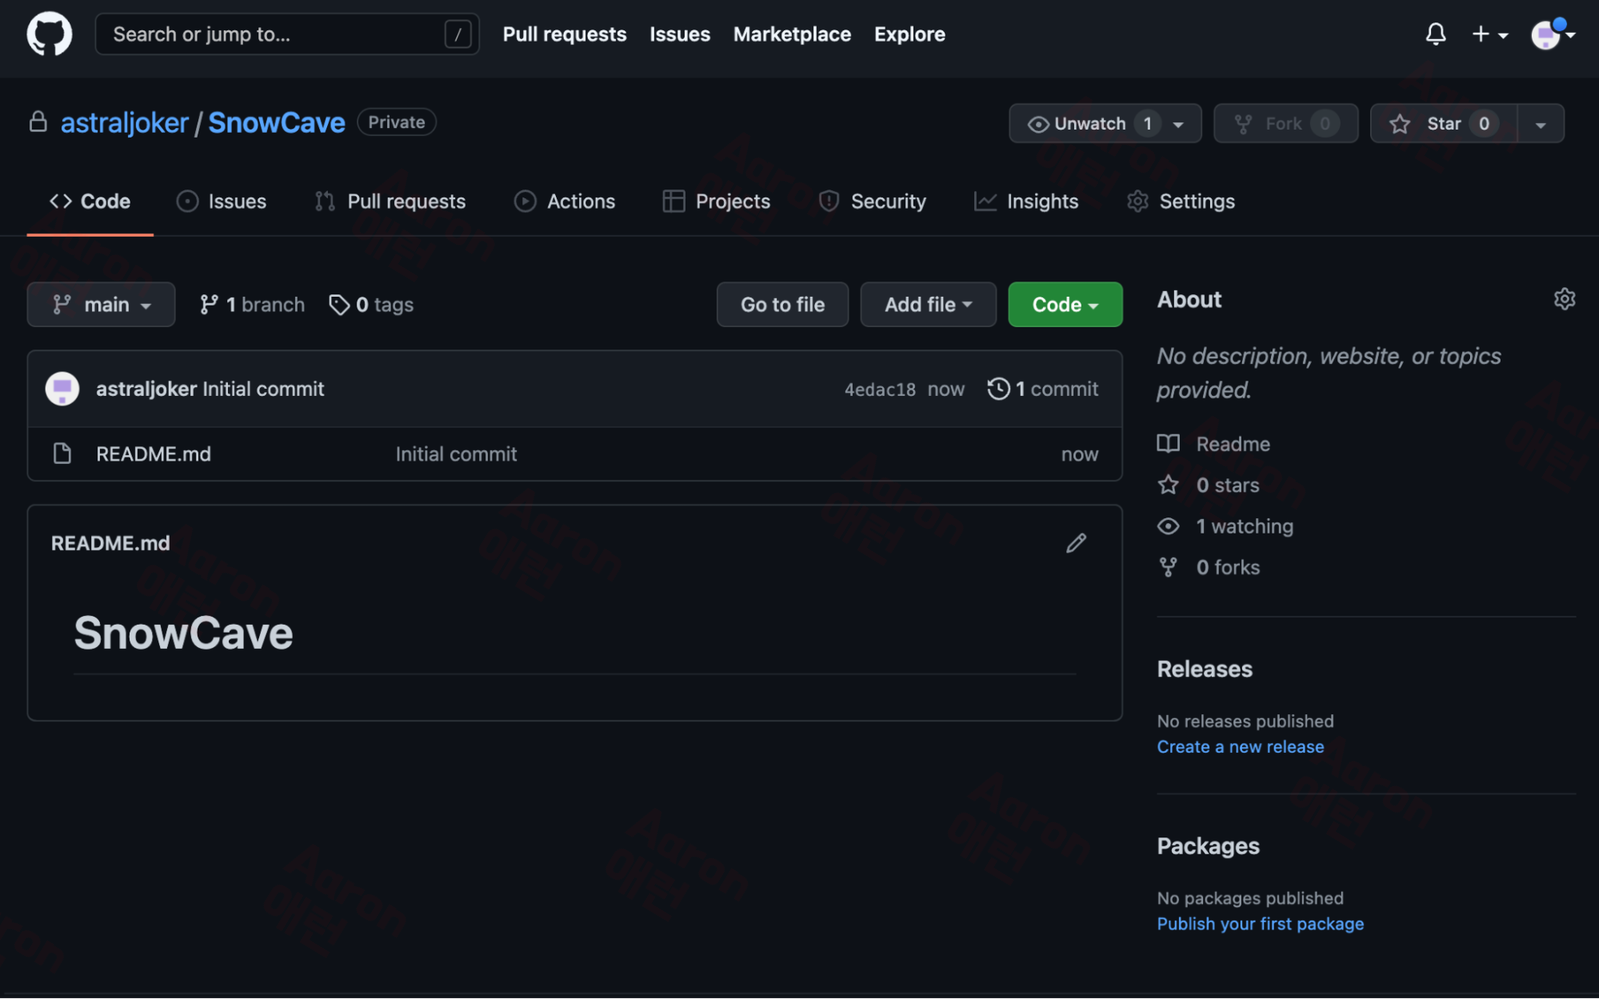Click Publish your first package

tap(1260, 924)
